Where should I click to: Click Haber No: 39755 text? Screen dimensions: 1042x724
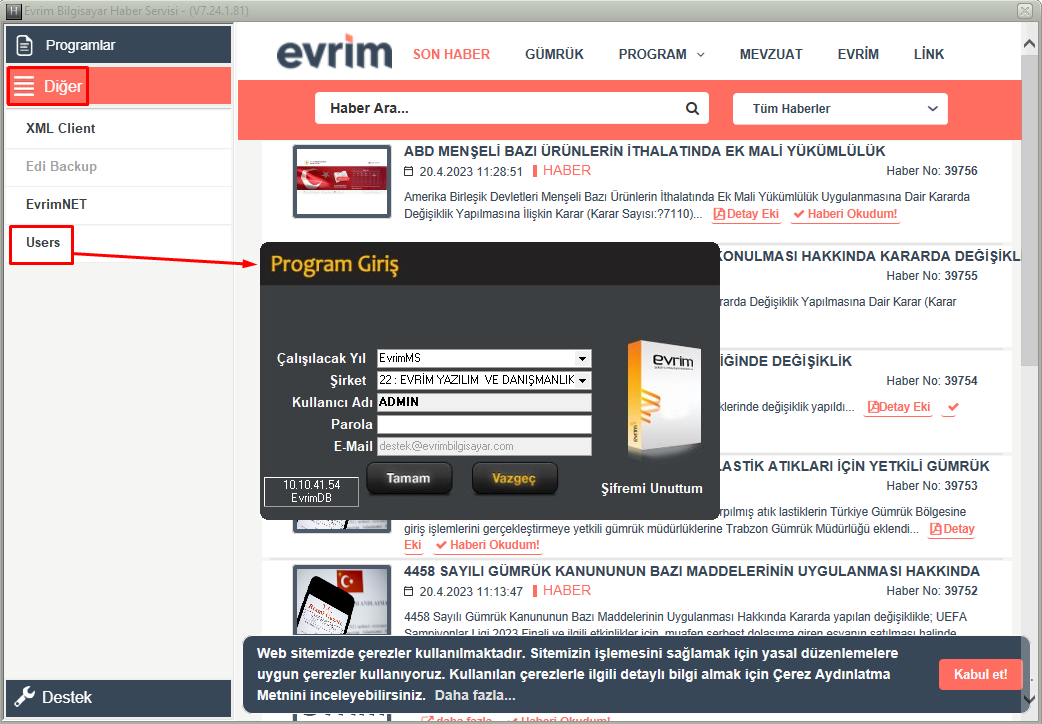(x=932, y=276)
